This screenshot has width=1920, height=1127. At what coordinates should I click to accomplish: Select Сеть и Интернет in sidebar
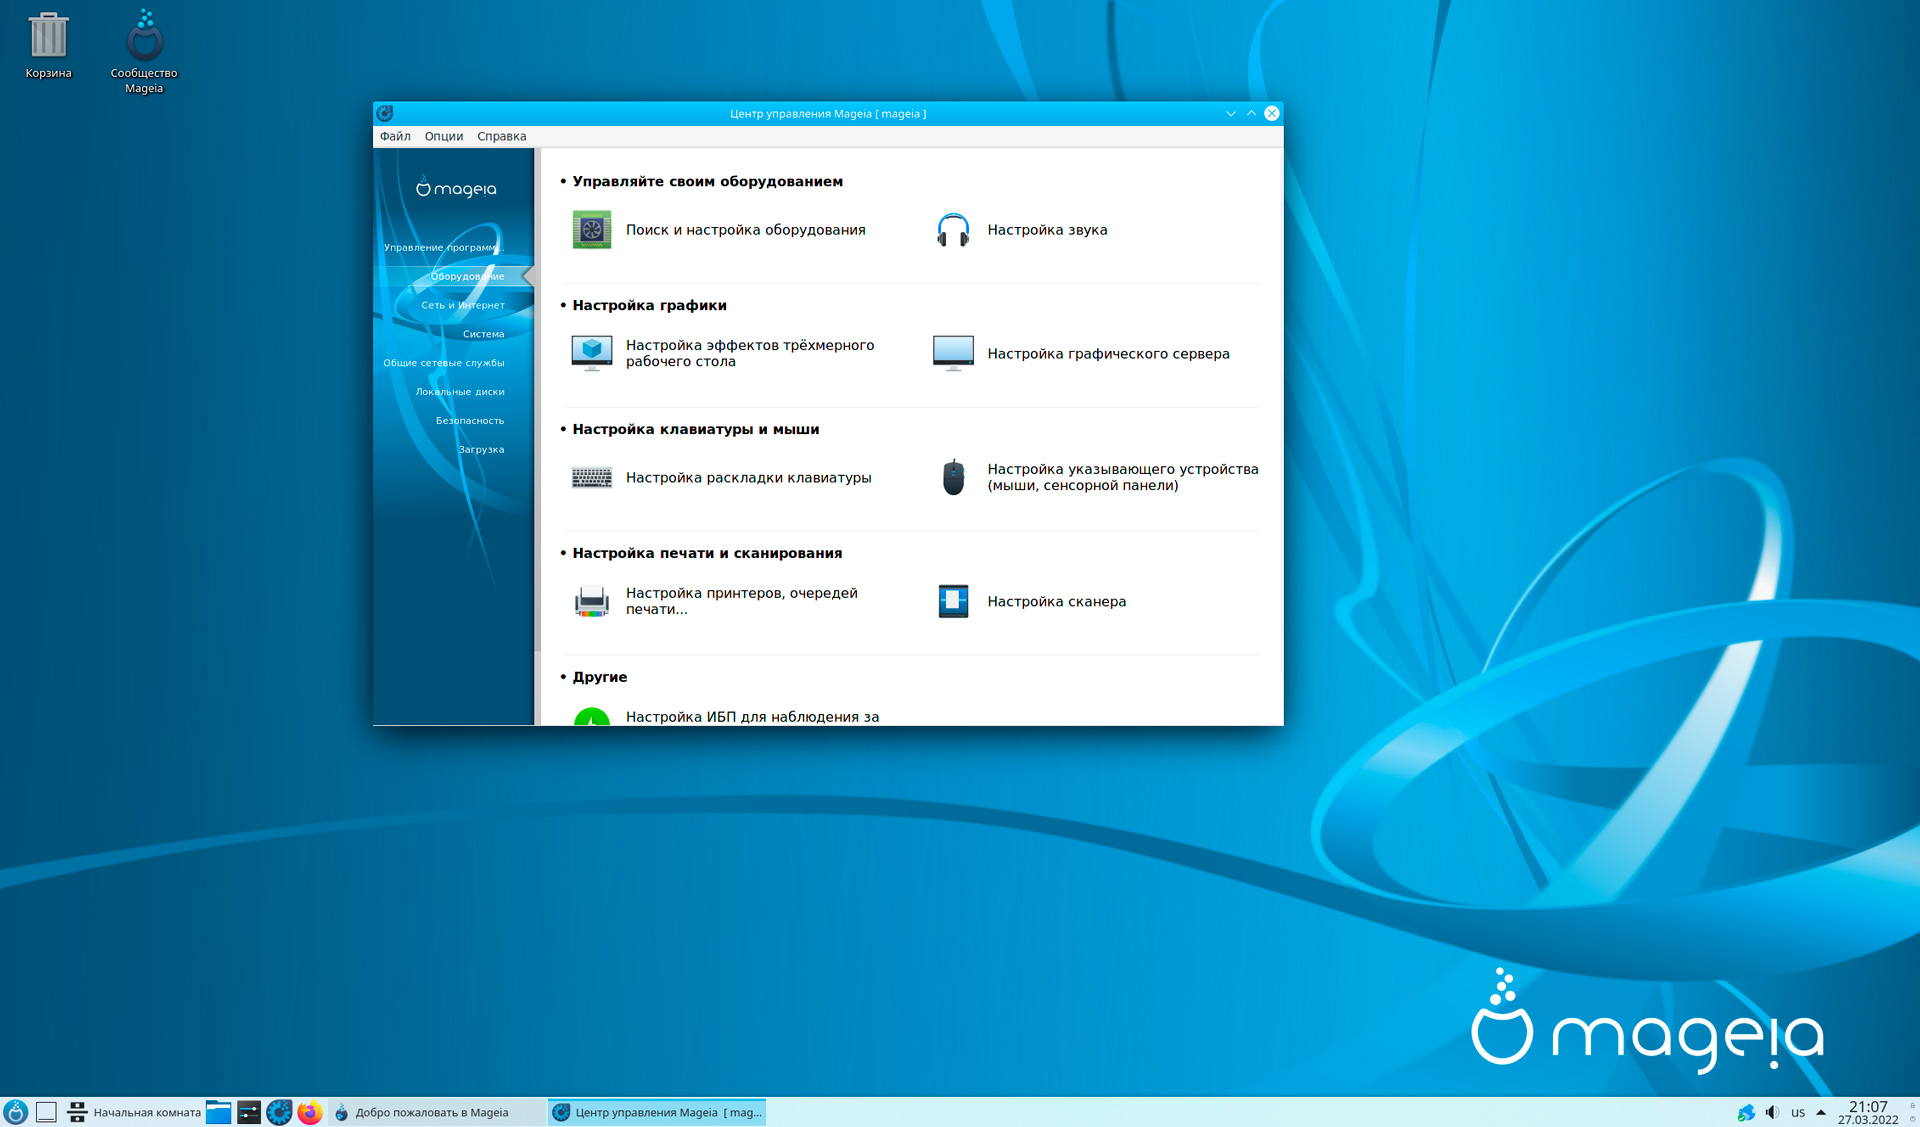coord(462,305)
